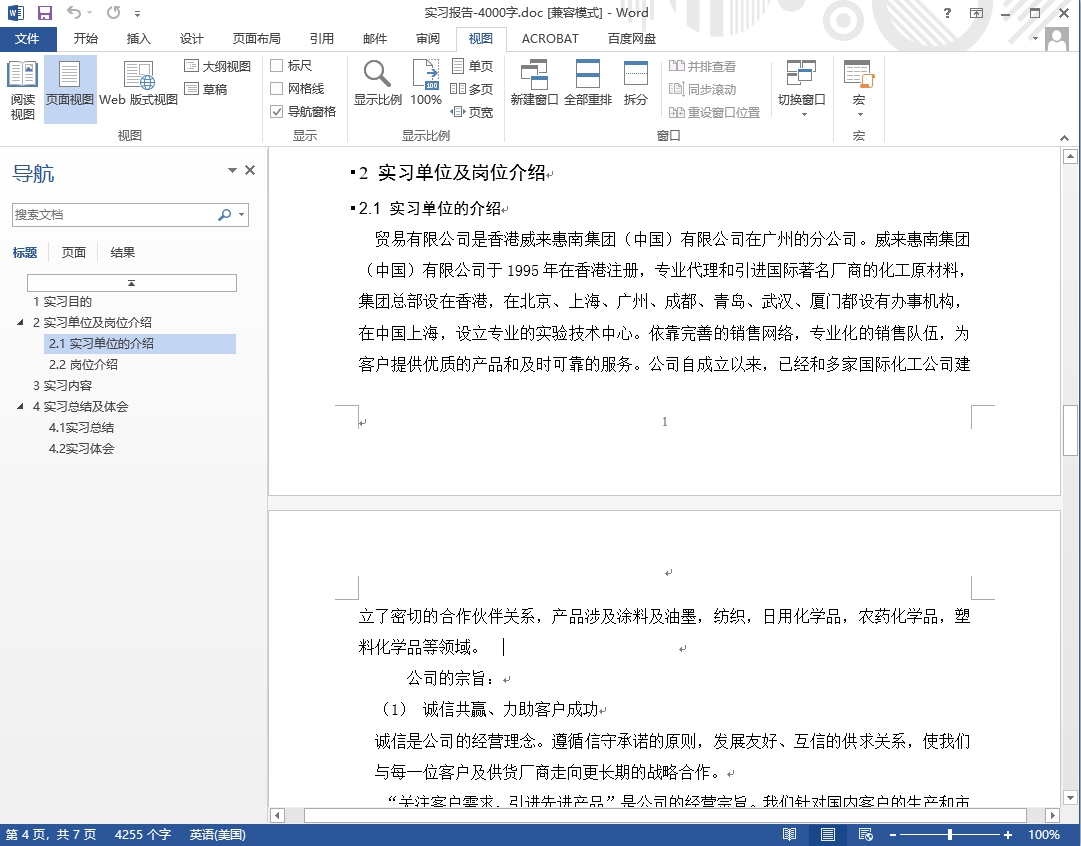The width and height of the screenshot is (1081, 846).
Task: Expand the search options dropdown in navigation
Action: [242, 215]
